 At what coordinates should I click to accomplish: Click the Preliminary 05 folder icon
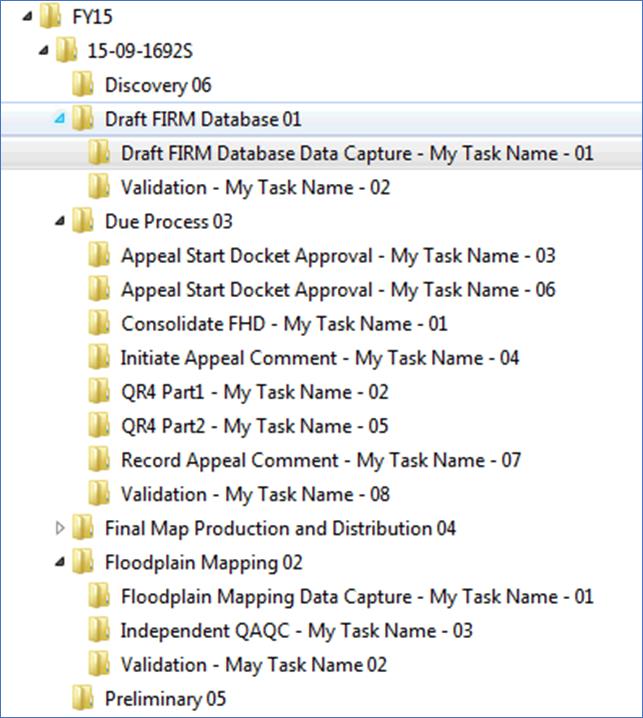point(83,698)
